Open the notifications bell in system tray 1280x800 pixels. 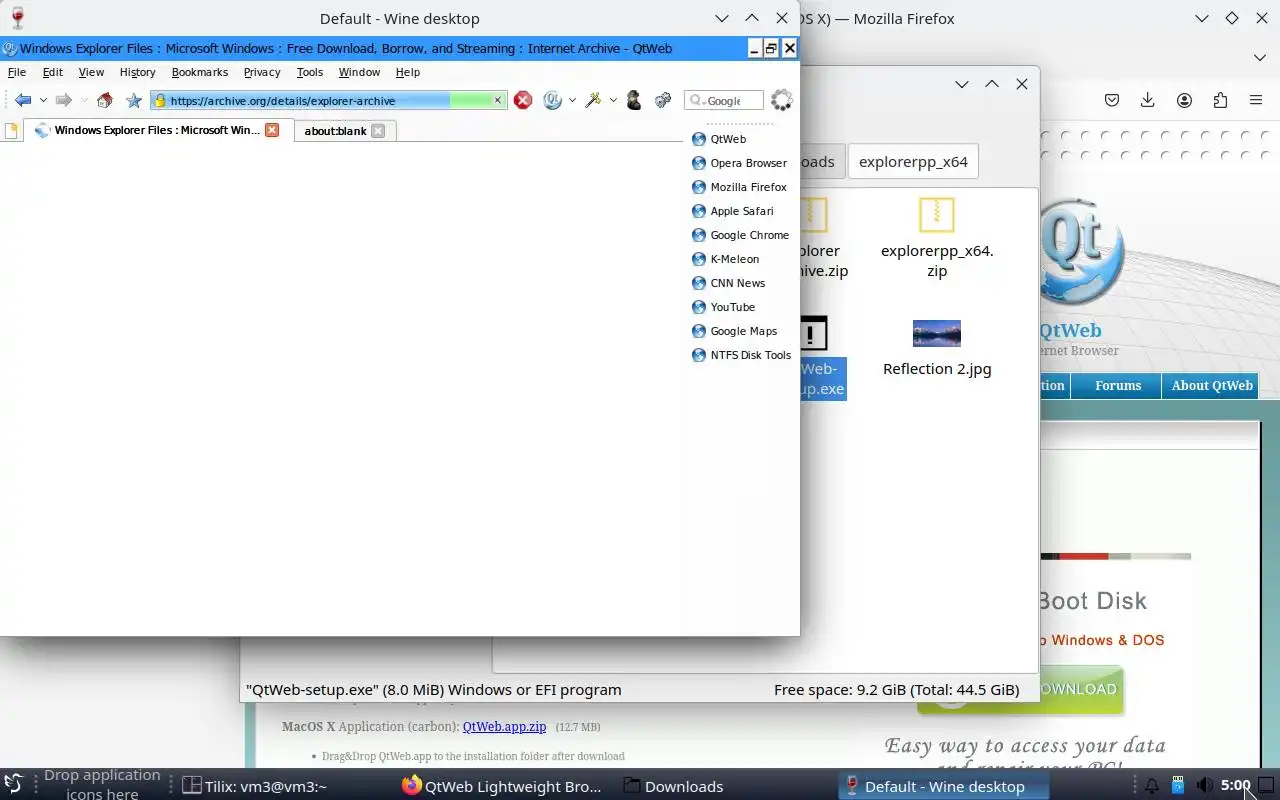pos(1151,786)
